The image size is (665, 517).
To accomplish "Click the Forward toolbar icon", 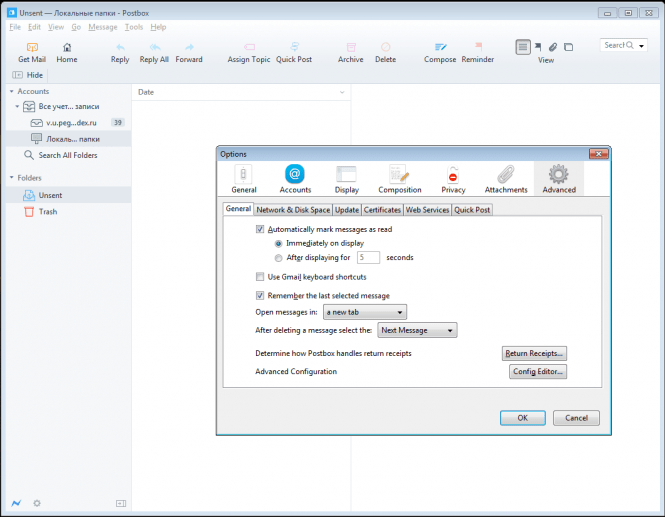I will (189, 47).
